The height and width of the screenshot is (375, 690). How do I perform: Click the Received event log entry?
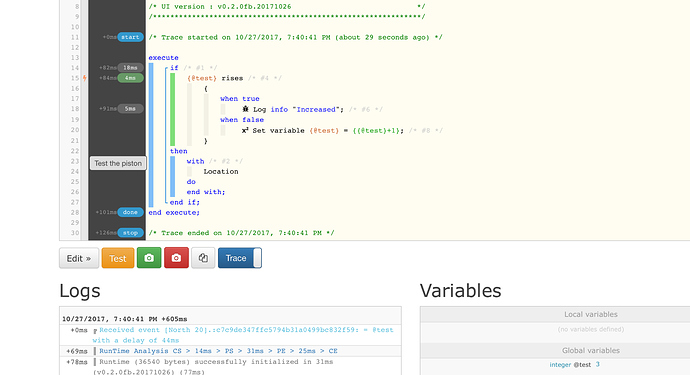243,335
